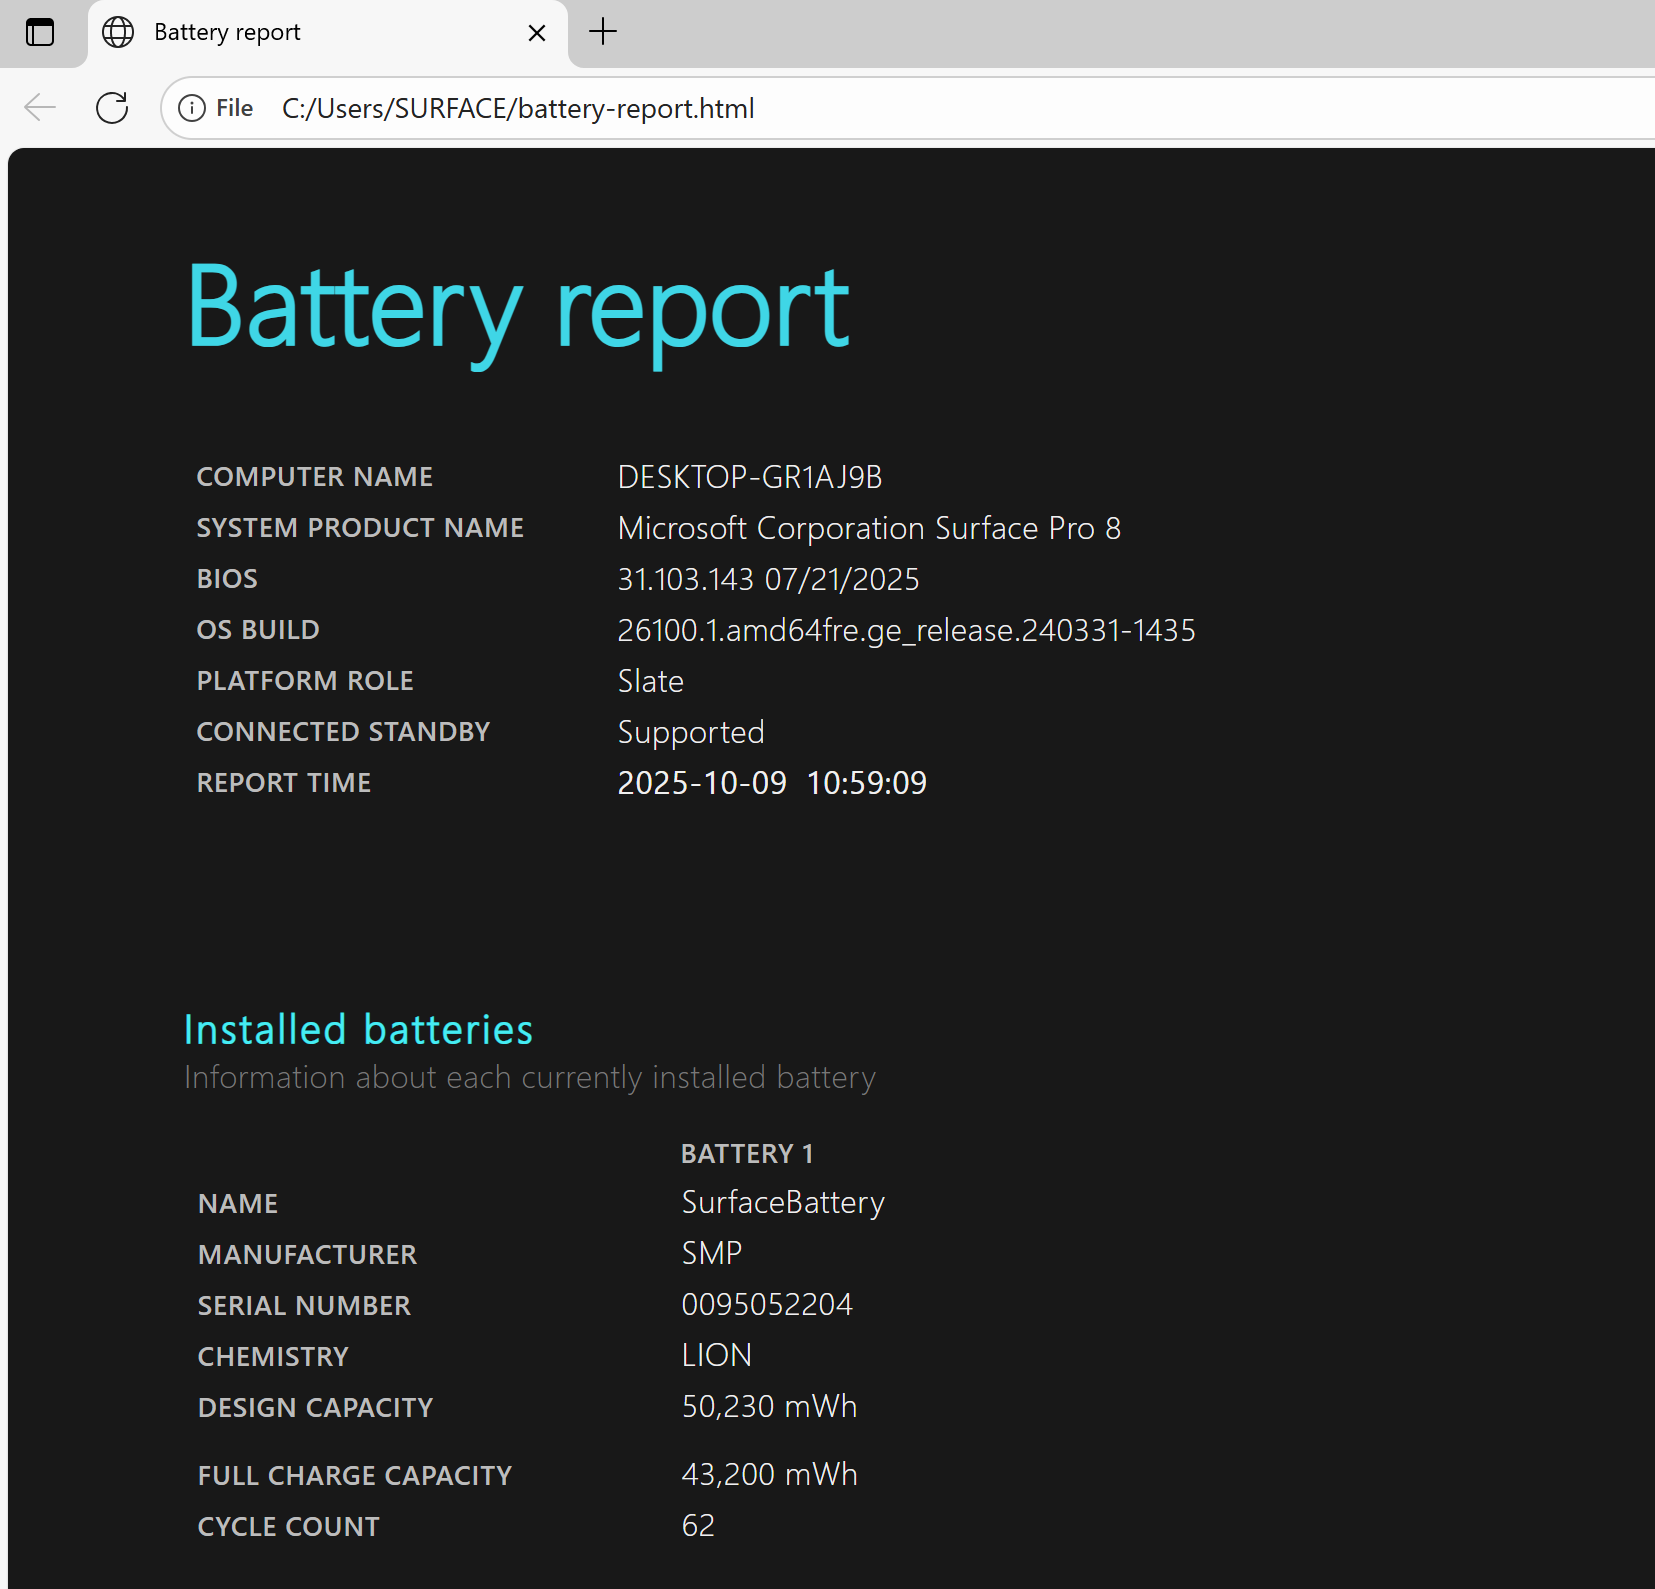Click computer name DESKTOP-GR1AJ9B value

pyautogui.click(x=749, y=477)
